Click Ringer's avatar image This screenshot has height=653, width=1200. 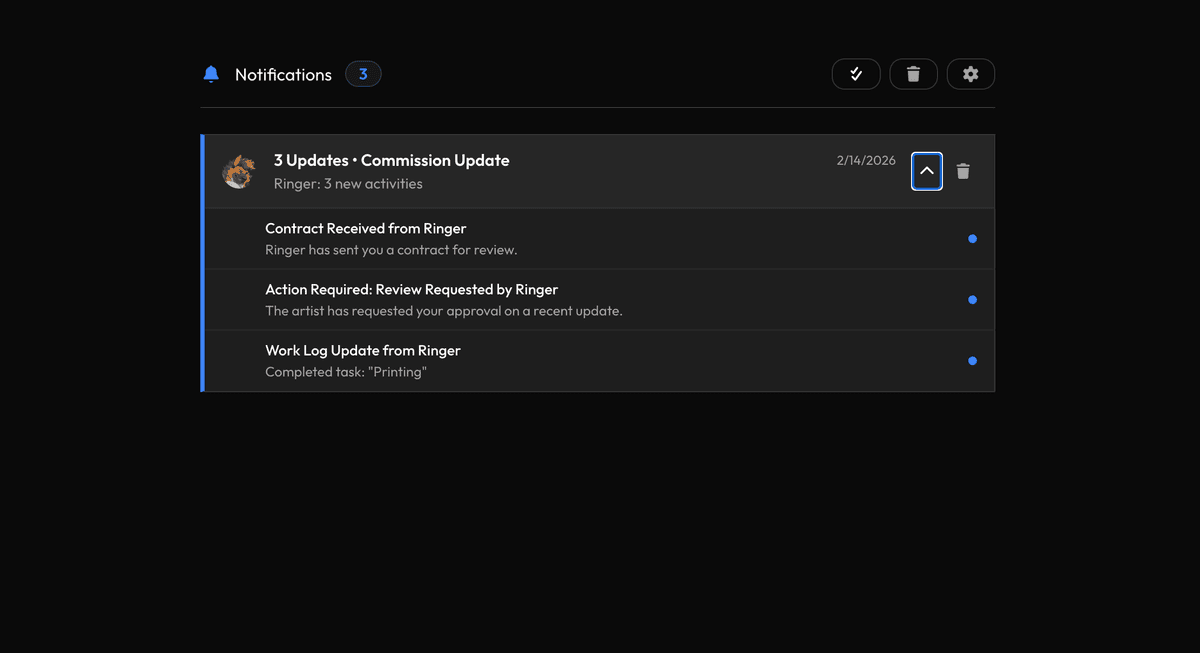click(239, 171)
